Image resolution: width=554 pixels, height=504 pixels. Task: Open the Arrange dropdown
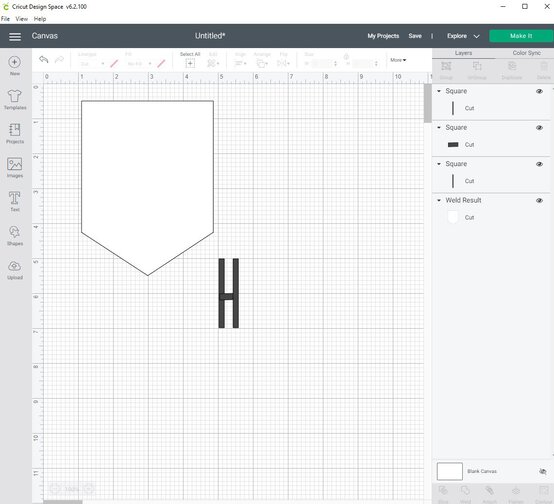pos(262,63)
